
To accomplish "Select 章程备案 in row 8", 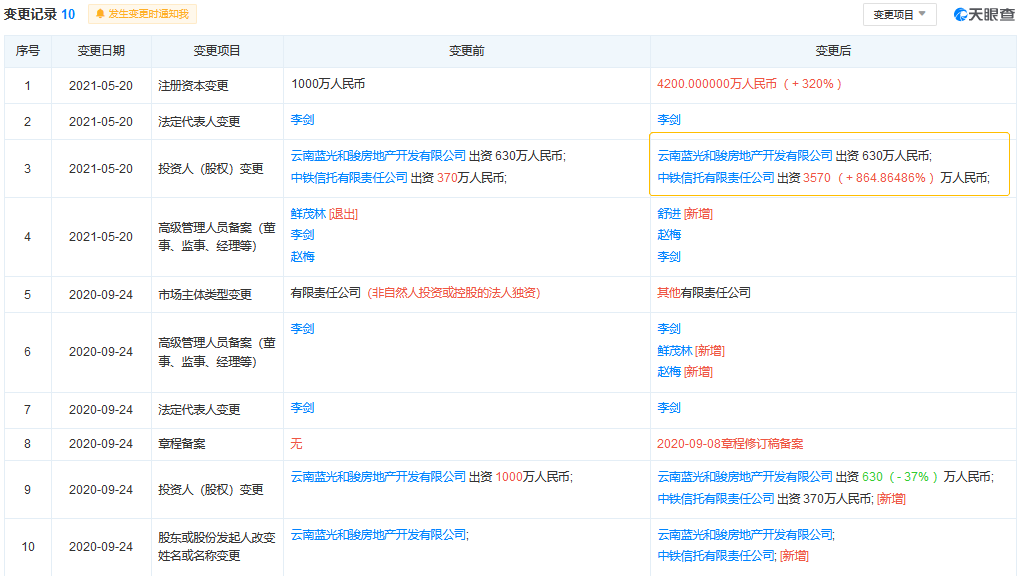I will (x=182, y=443).
